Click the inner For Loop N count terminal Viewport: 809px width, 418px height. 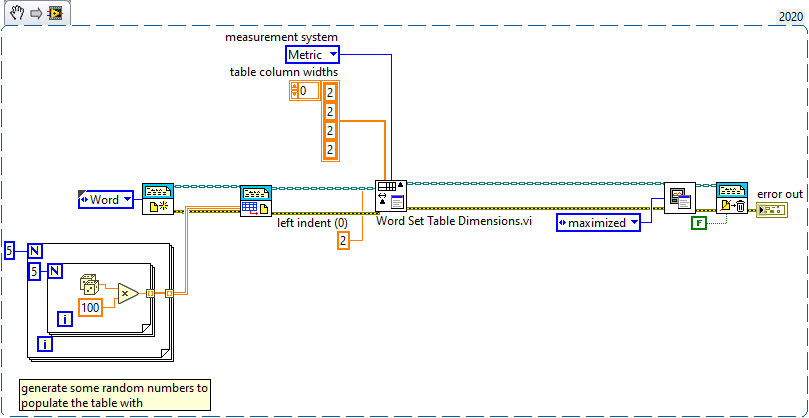tap(55, 271)
